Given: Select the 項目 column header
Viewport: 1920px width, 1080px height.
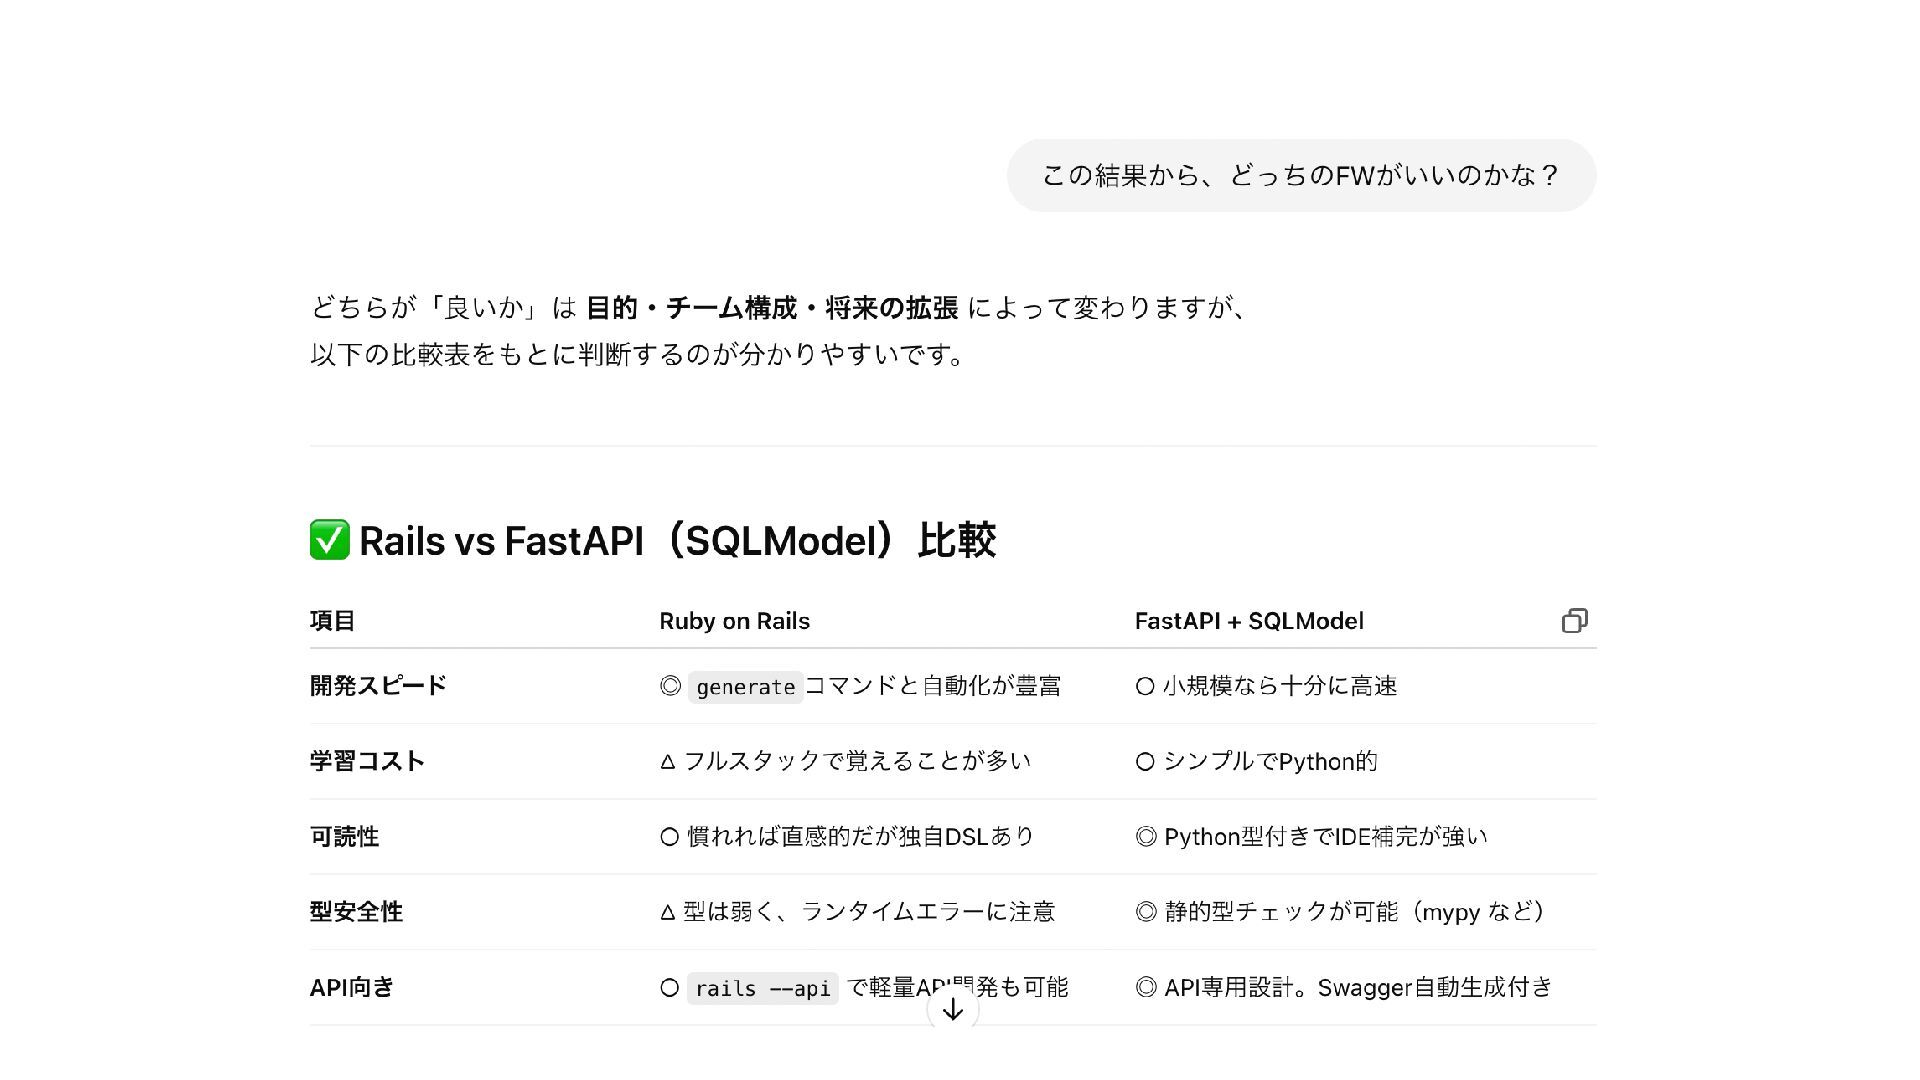Looking at the screenshot, I should (332, 621).
